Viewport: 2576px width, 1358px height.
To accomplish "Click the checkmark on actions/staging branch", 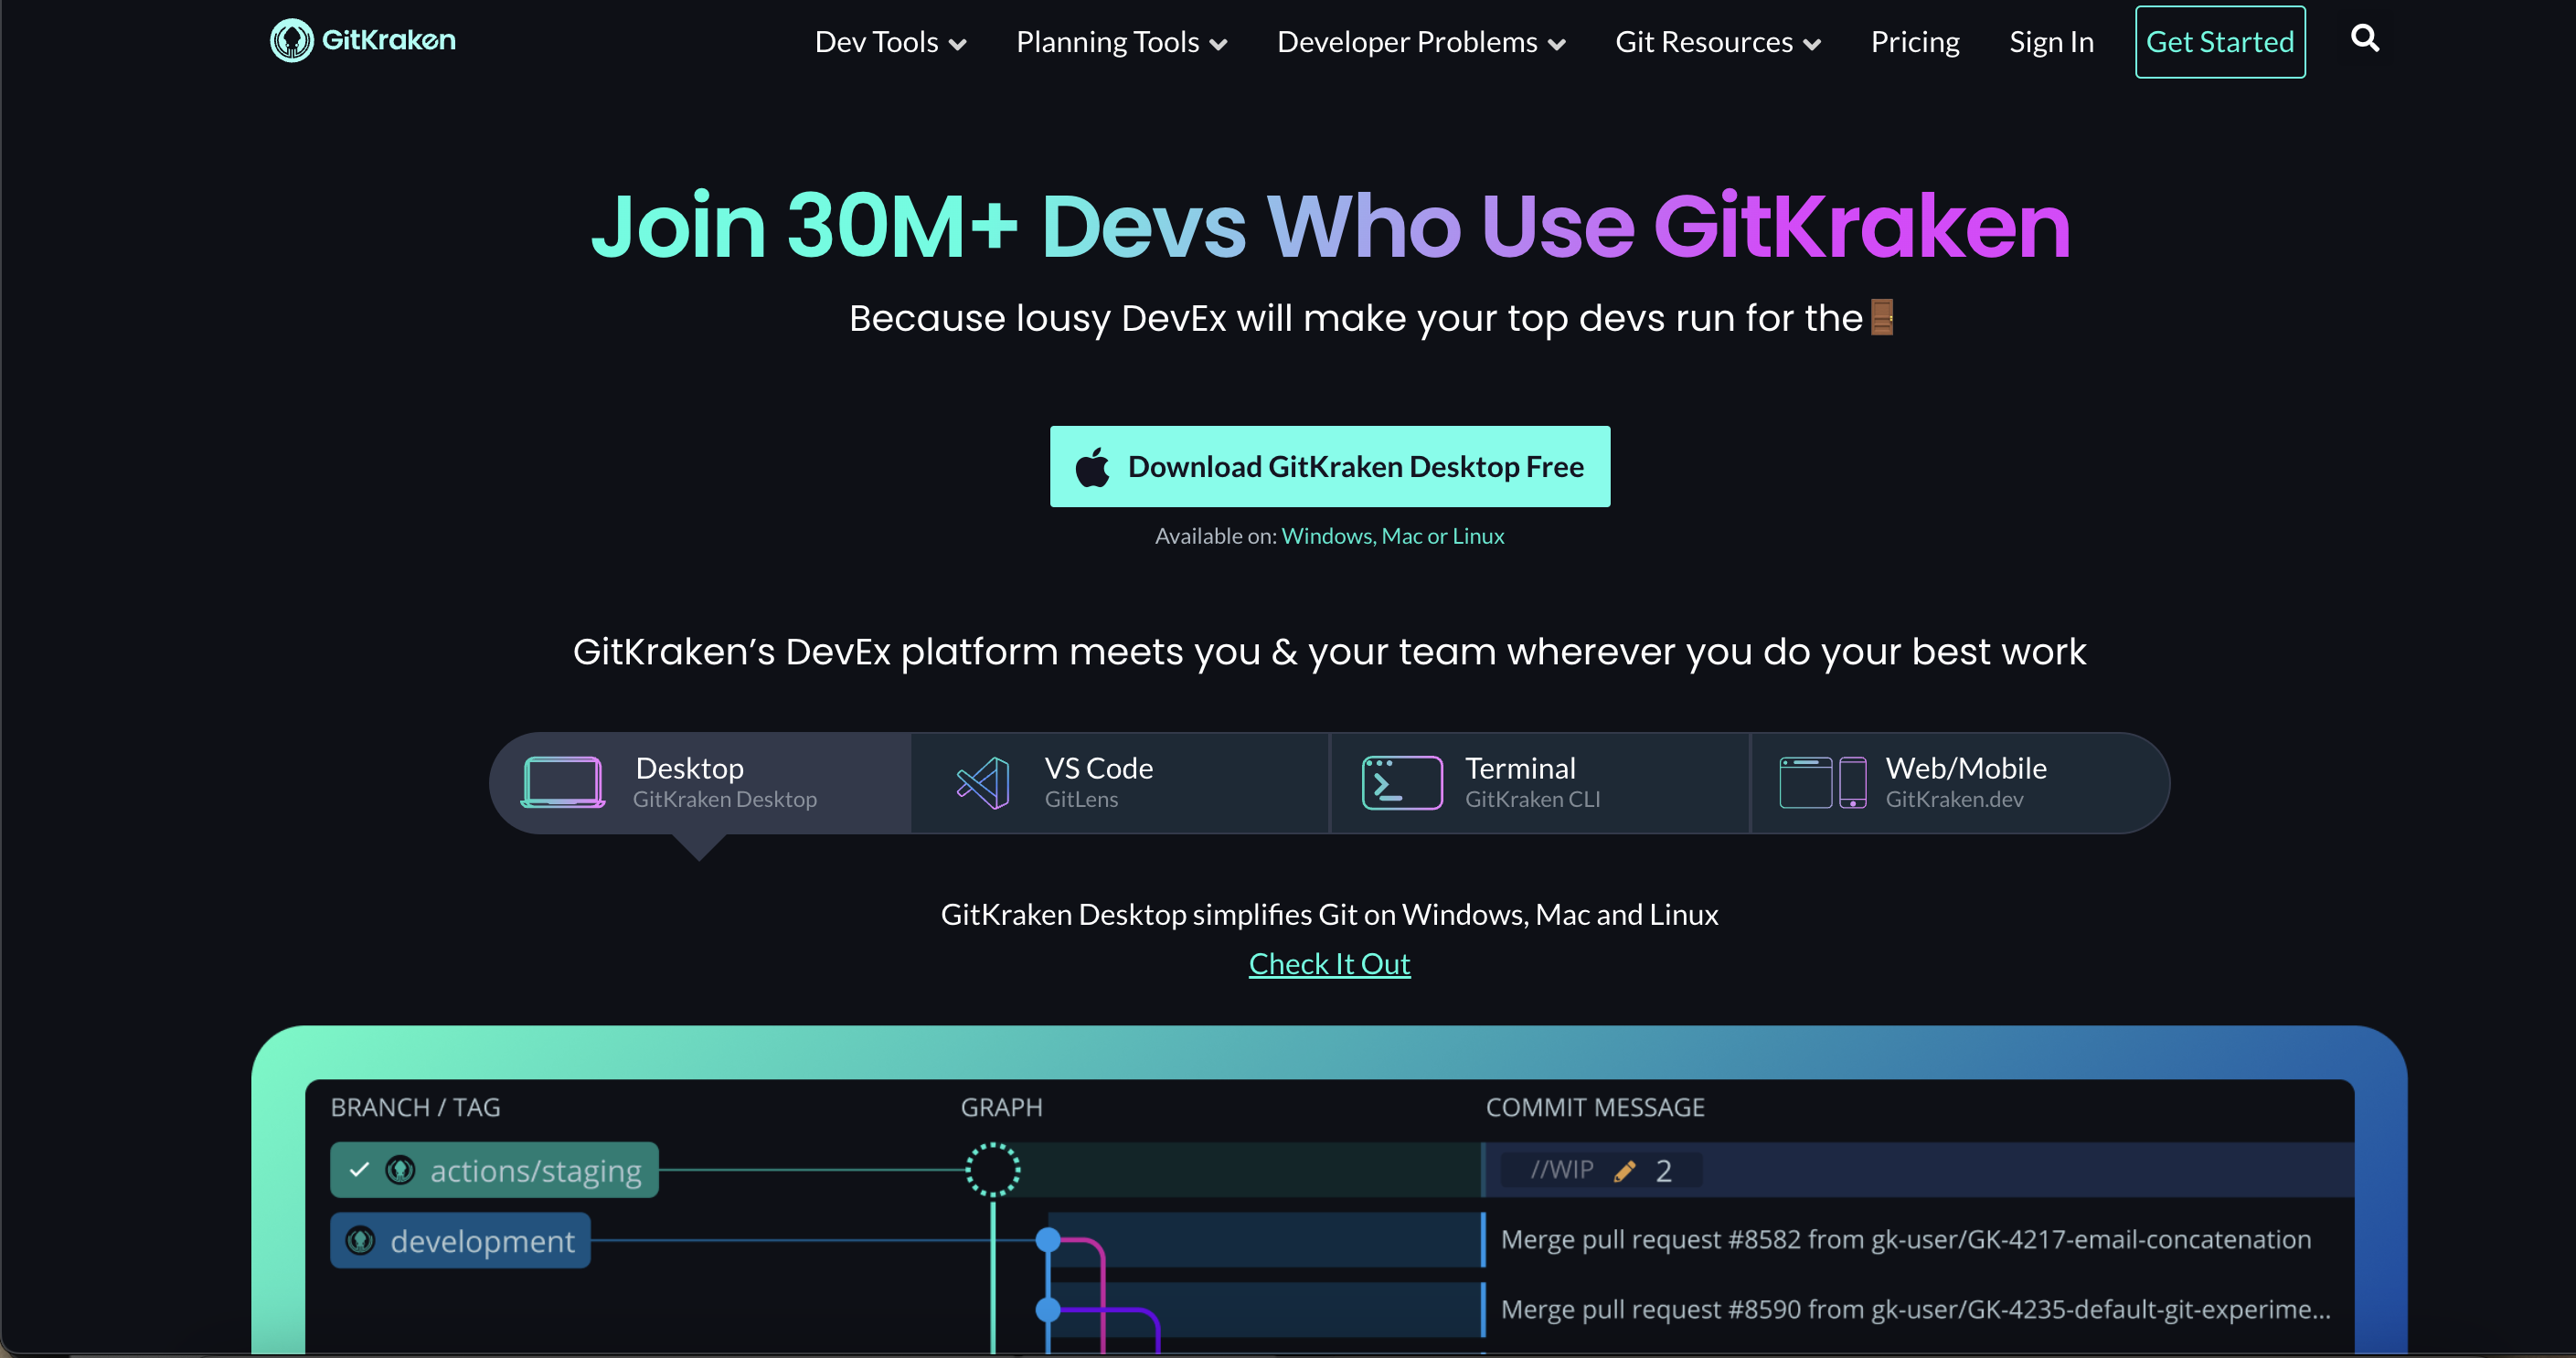I will tap(360, 1169).
